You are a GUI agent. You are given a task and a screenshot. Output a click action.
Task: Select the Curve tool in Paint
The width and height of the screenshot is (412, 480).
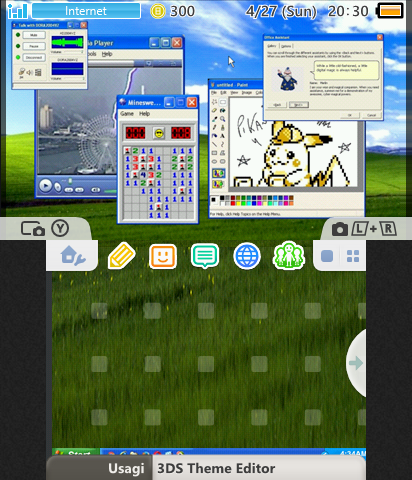222,144
